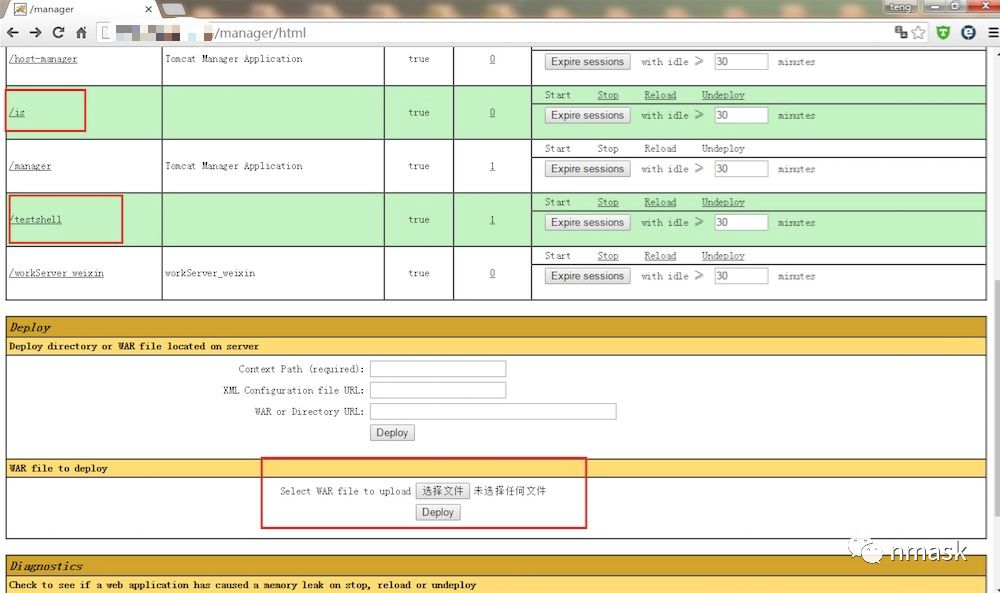The height and width of the screenshot is (593, 1000).
Task: Stop the /workServer_weixin application
Action: 608,256
